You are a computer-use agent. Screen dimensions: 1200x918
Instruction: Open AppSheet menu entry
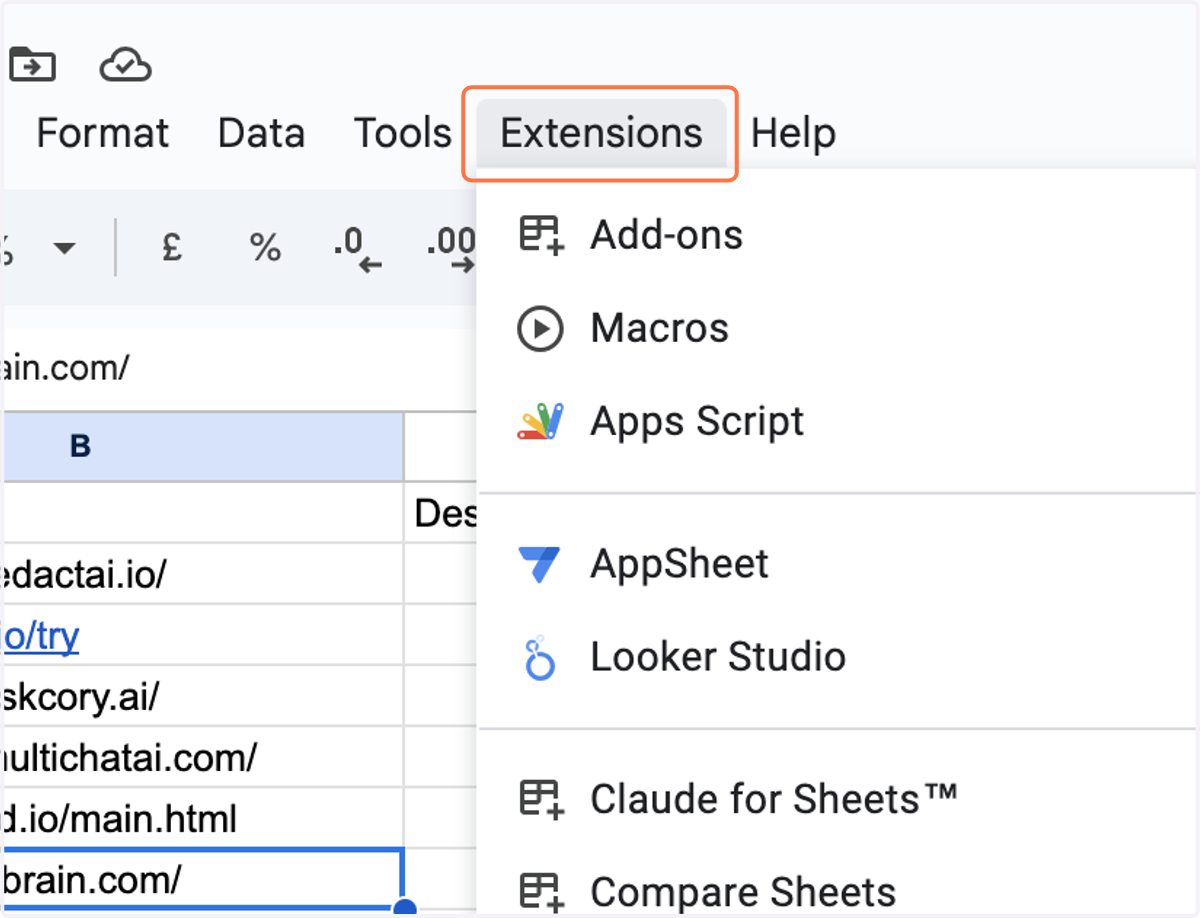[x=838, y=564]
